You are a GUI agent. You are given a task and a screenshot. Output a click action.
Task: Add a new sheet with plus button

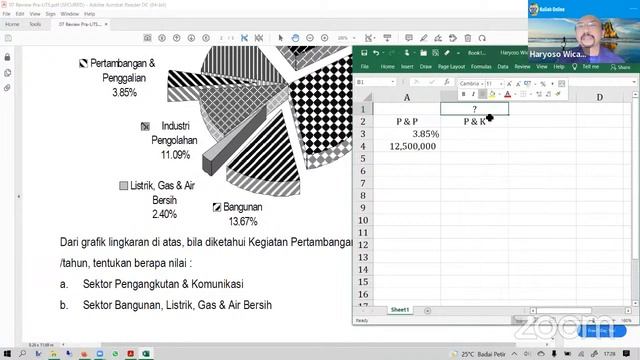tap(427, 311)
